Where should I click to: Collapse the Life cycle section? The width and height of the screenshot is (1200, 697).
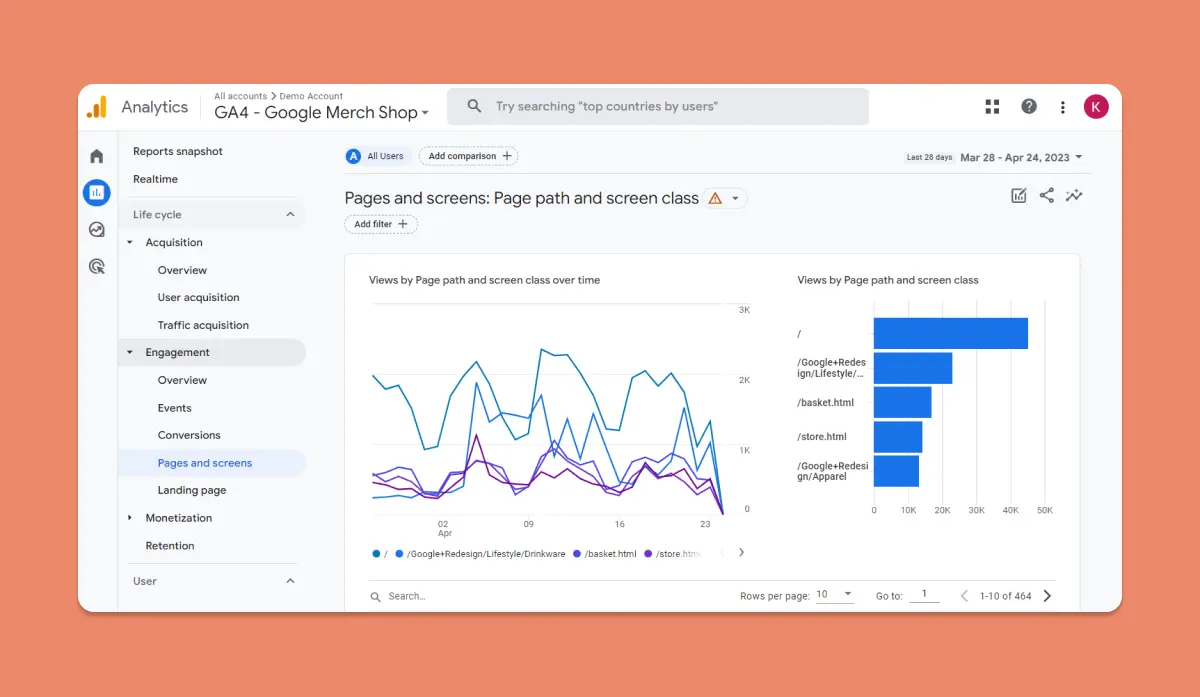coord(290,214)
